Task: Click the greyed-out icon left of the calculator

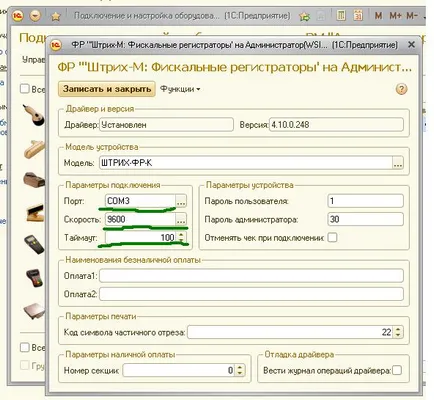Action: pyautogui.click(x=321, y=16)
